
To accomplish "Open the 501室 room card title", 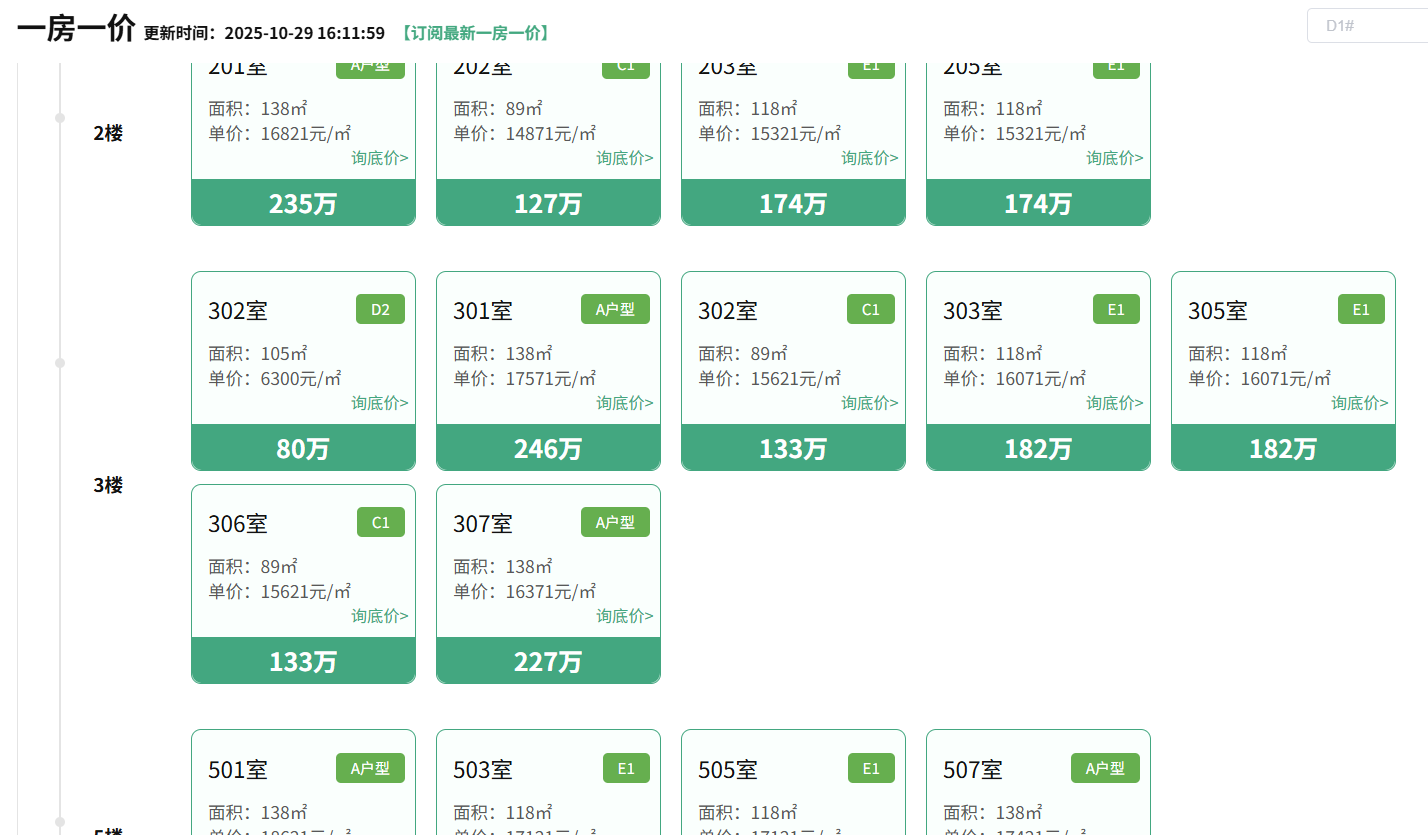I will (238, 770).
